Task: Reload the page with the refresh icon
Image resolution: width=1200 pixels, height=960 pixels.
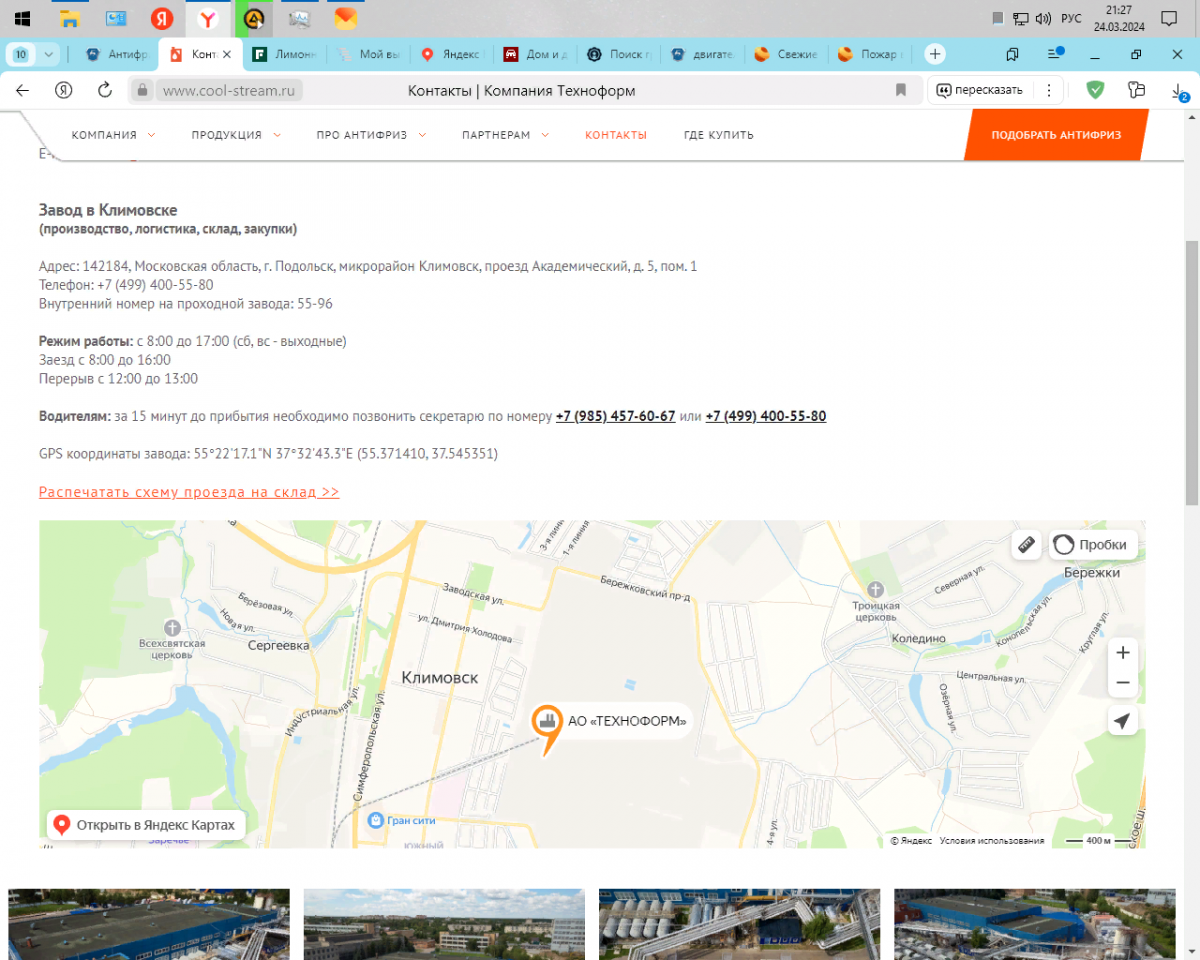Action: click(105, 90)
